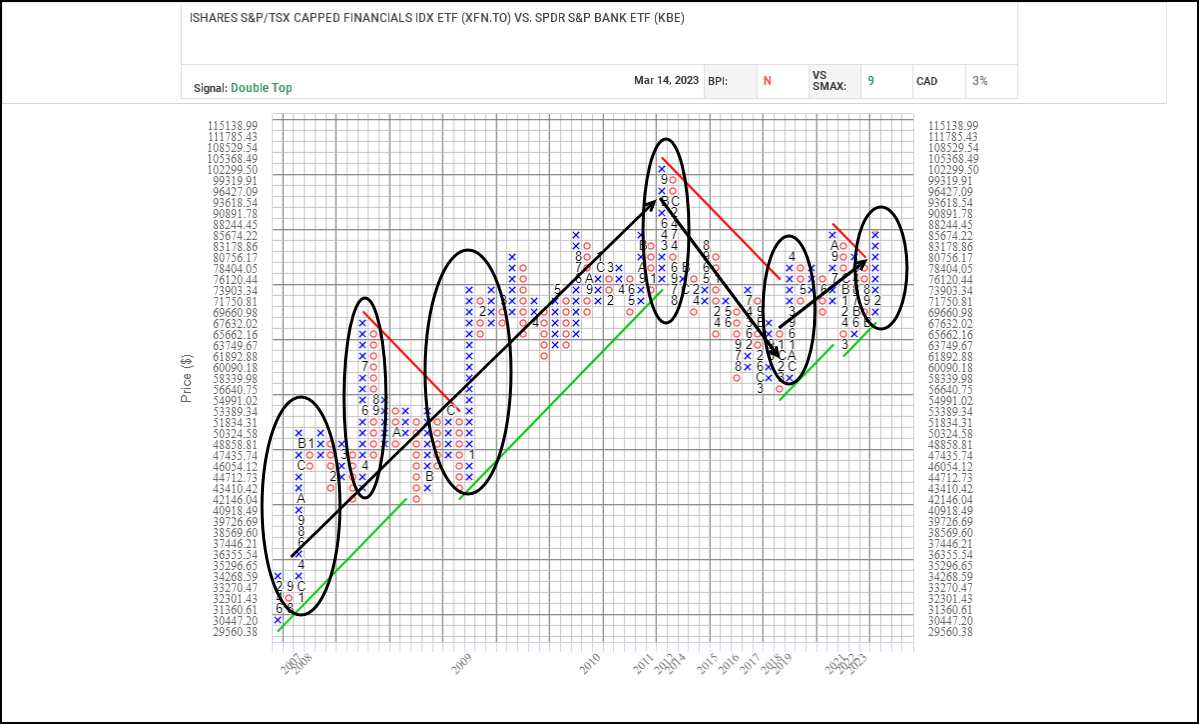Click the '2009' year label on the time axis
The width and height of the screenshot is (1199, 724).
(462, 664)
